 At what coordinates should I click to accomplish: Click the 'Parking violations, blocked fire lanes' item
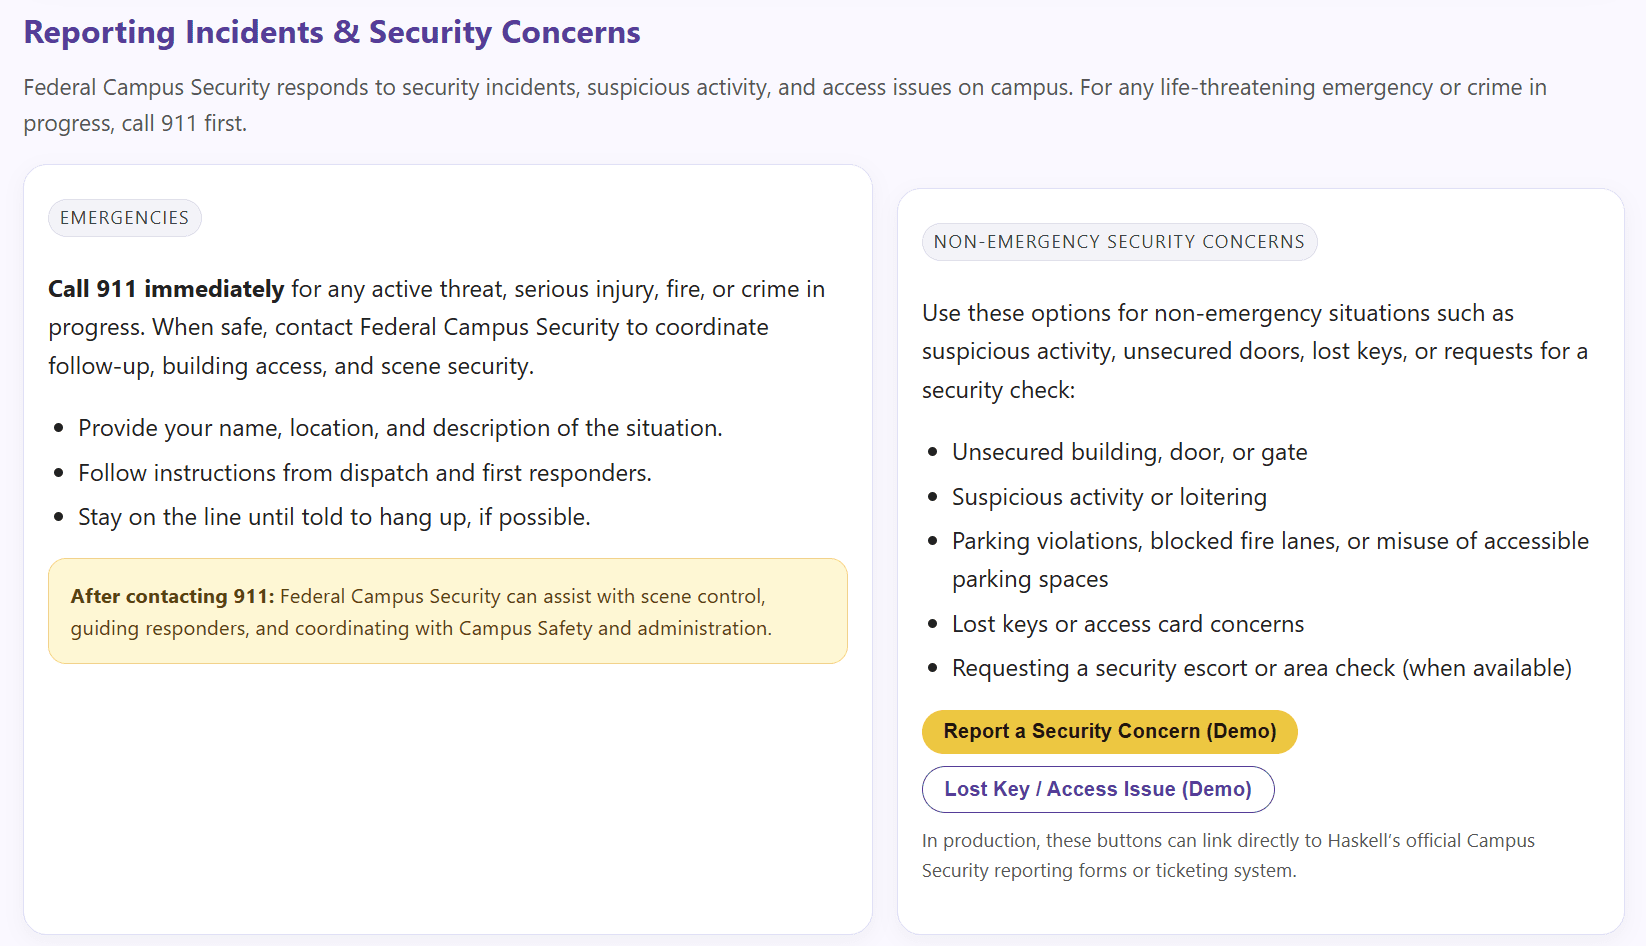pyautogui.click(x=1269, y=541)
